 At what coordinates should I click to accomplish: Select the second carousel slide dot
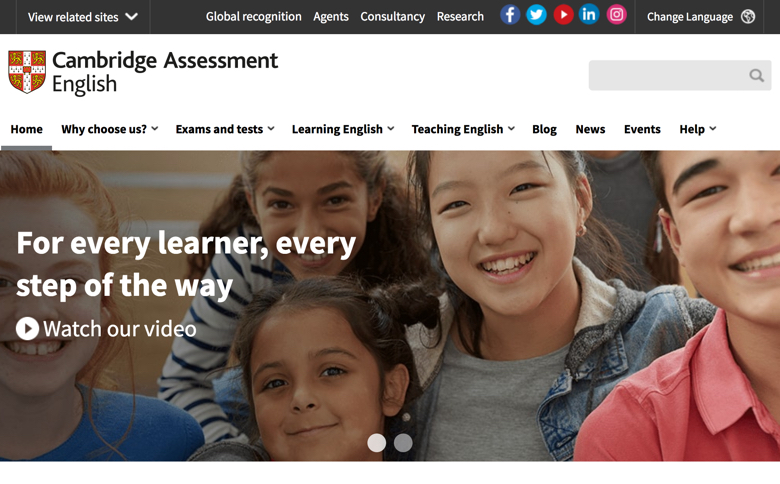(x=403, y=443)
